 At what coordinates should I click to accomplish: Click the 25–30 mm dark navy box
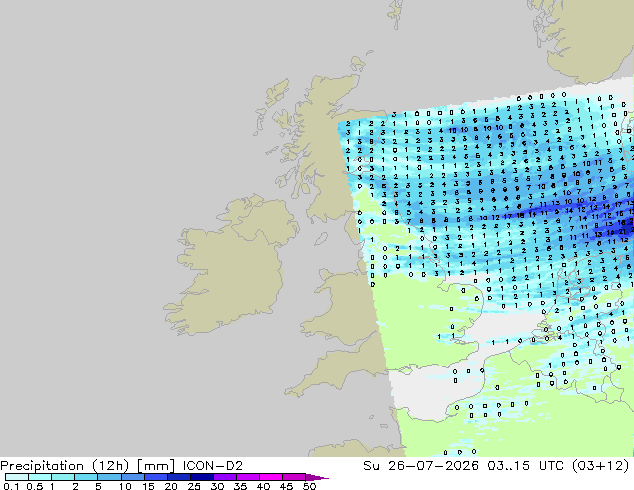pyautogui.click(x=201, y=477)
